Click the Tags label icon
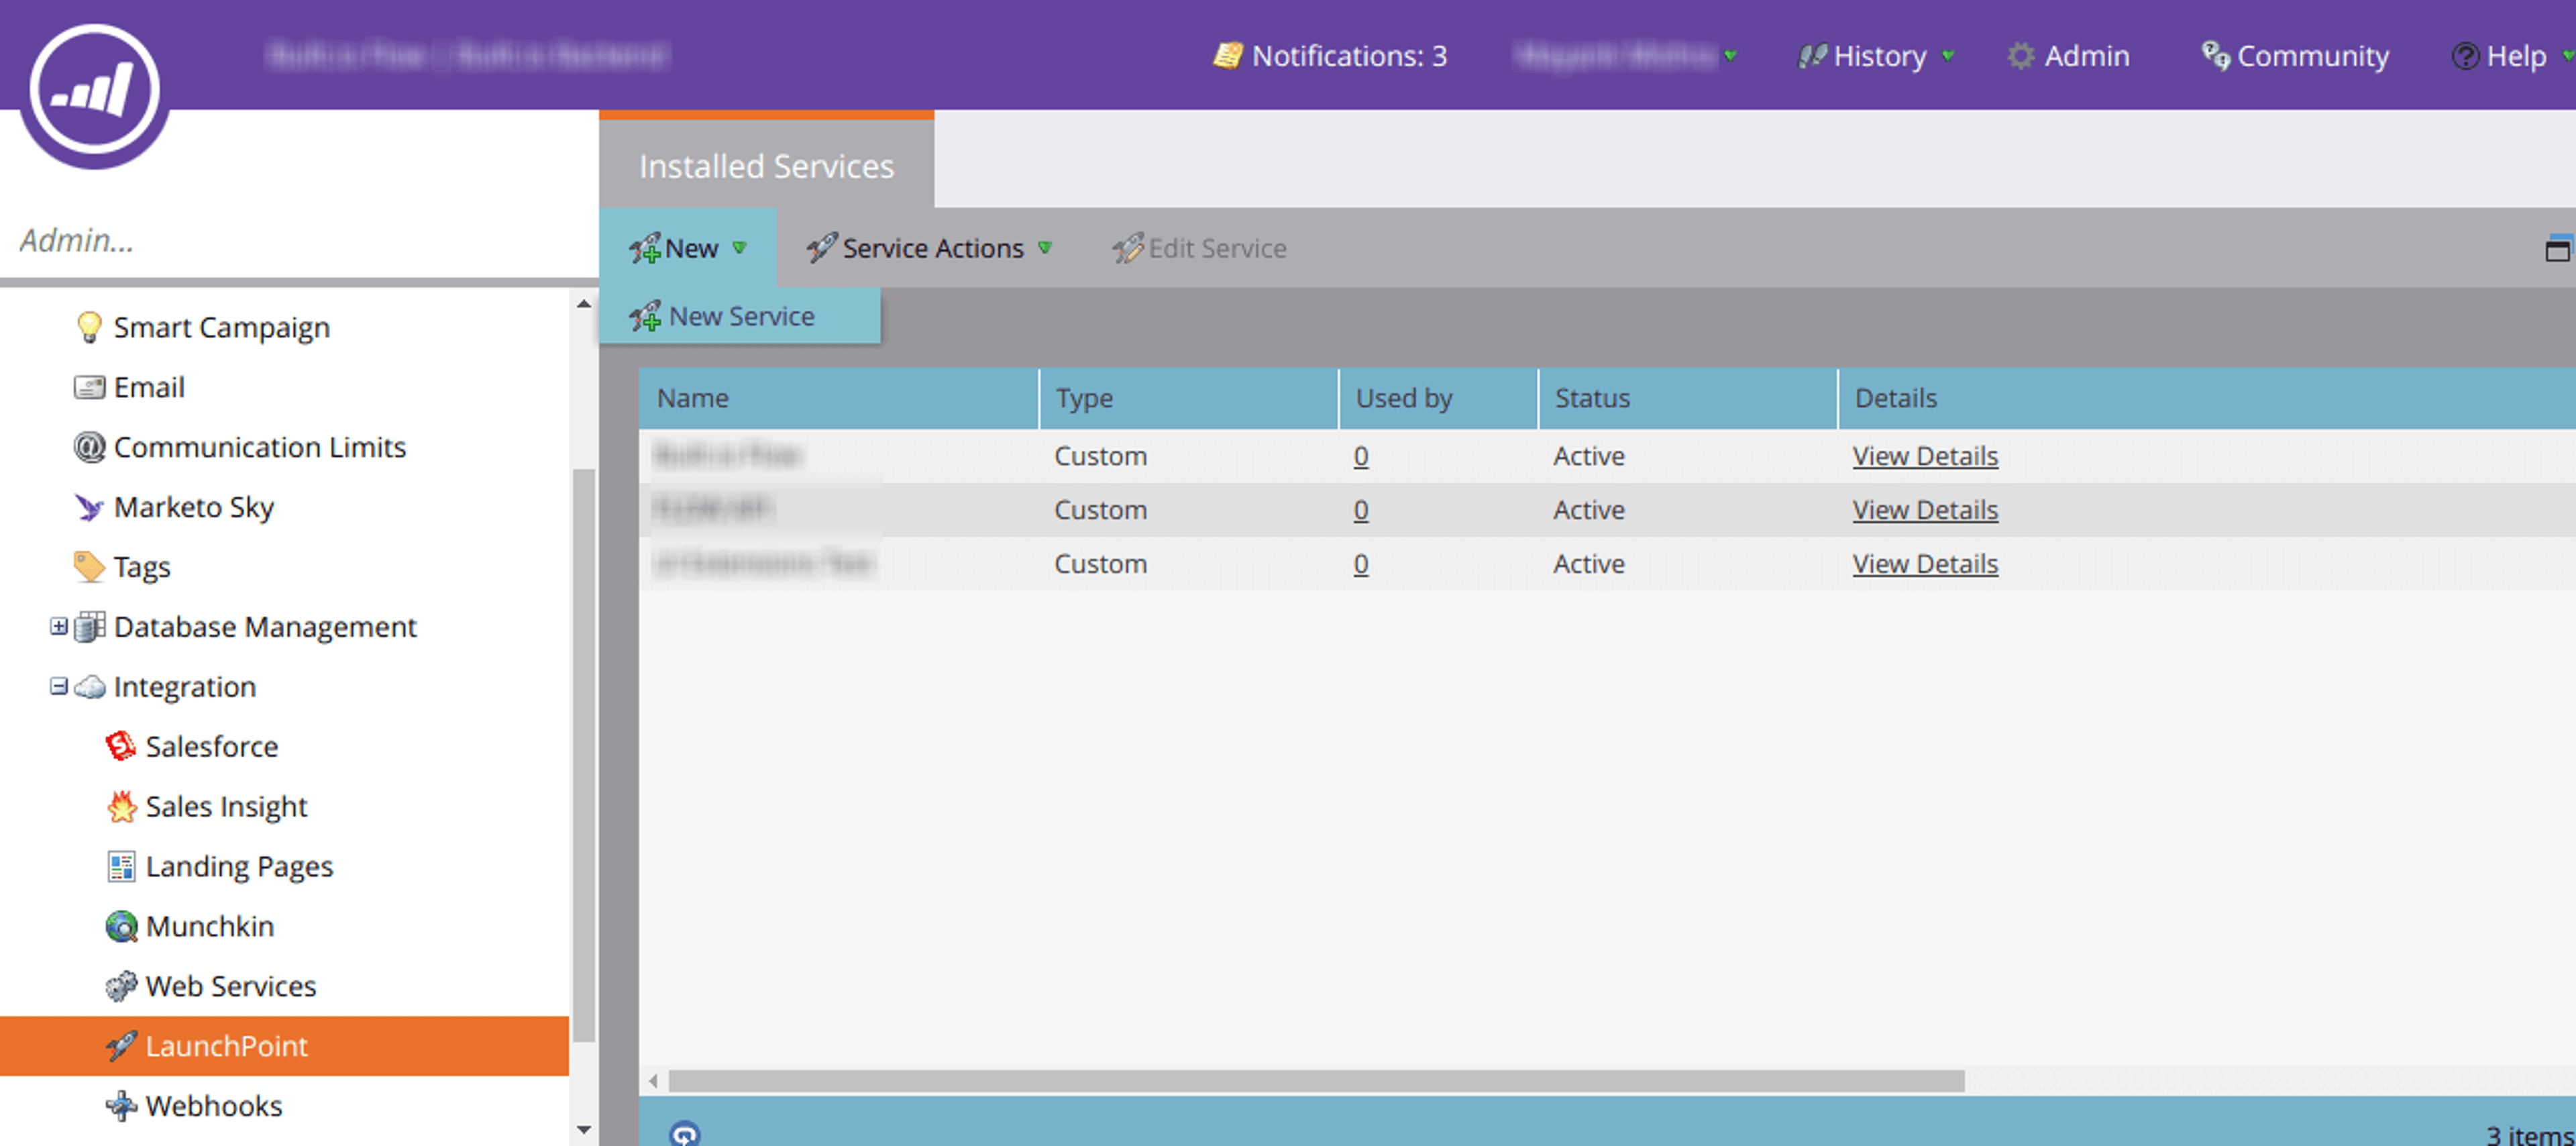The height and width of the screenshot is (1146, 2576). [x=89, y=567]
